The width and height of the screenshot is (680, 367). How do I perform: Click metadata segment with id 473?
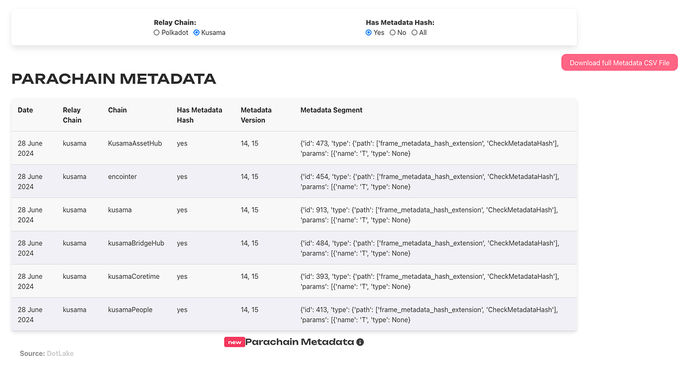click(x=429, y=148)
